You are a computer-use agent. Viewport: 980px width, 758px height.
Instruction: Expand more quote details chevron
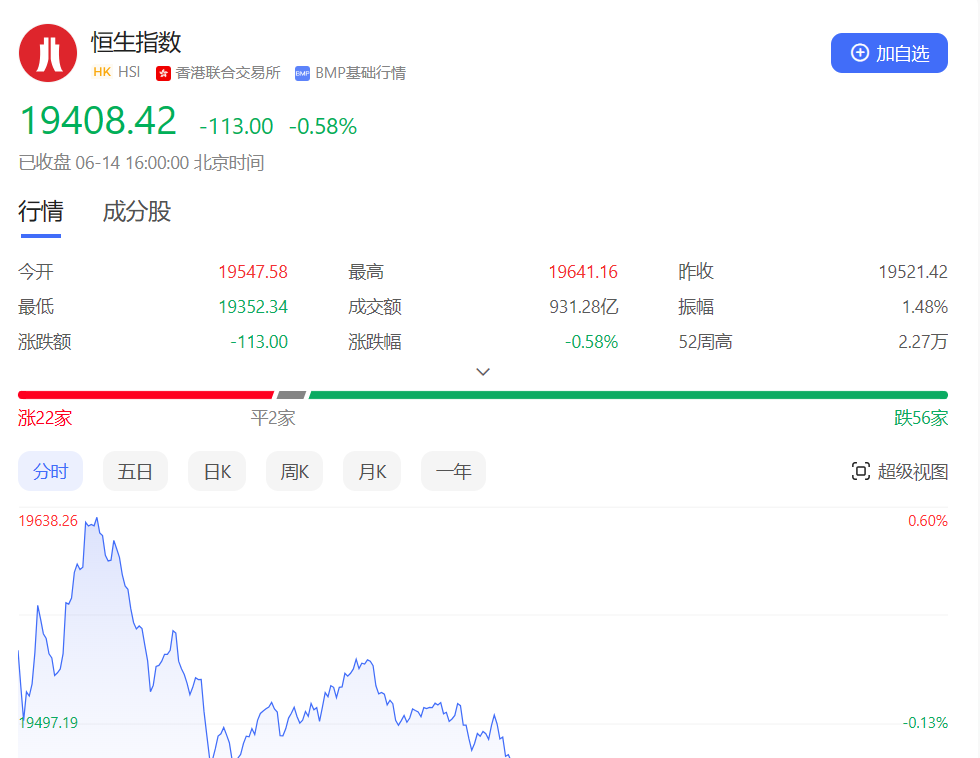click(x=483, y=371)
